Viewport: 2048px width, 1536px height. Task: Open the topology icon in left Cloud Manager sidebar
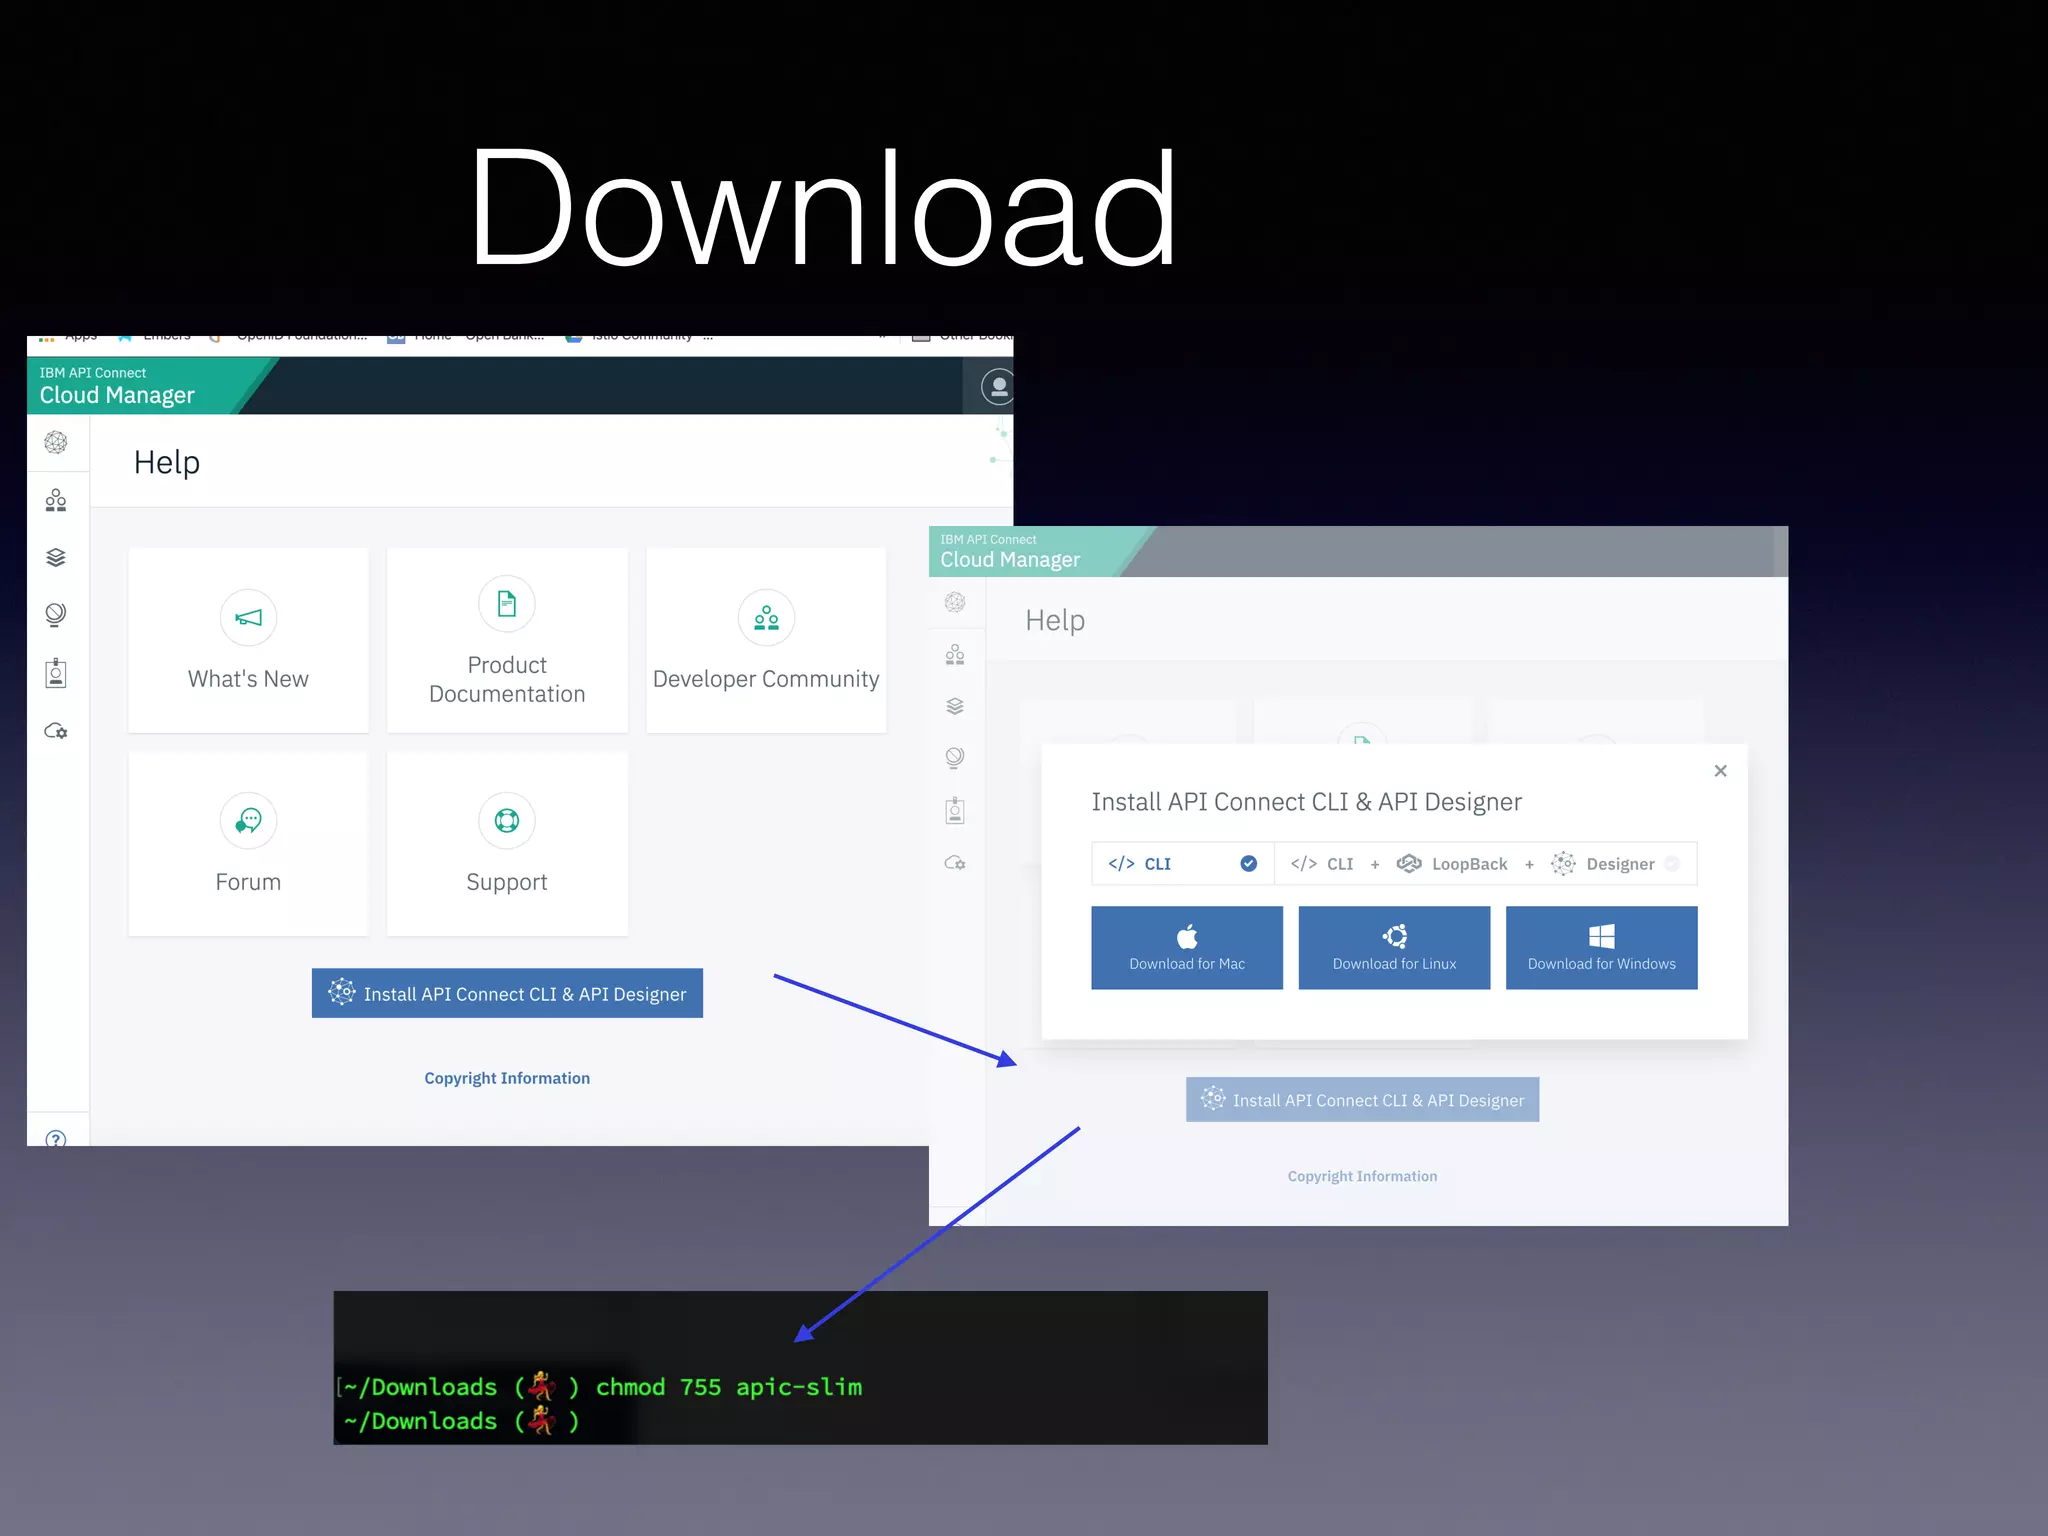tap(56, 442)
